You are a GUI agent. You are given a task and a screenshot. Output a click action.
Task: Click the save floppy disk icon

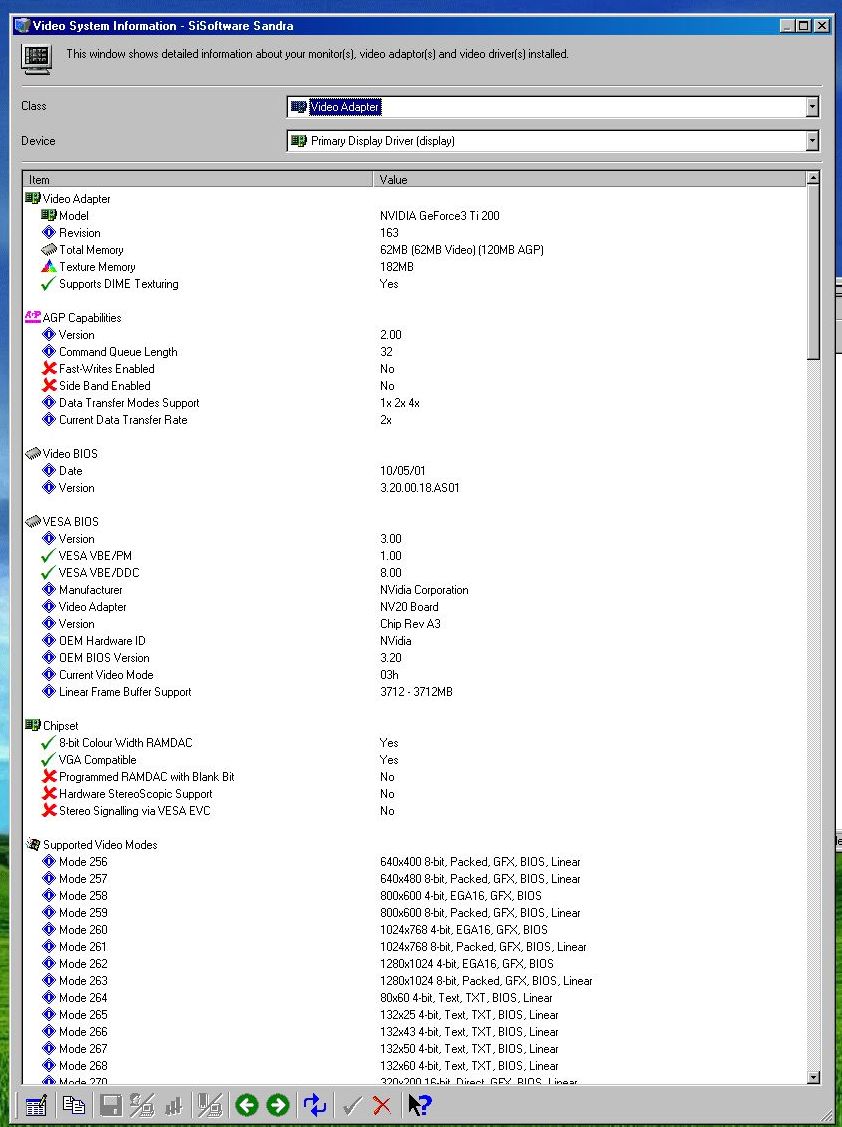pyautogui.click(x=111, y=1105)
